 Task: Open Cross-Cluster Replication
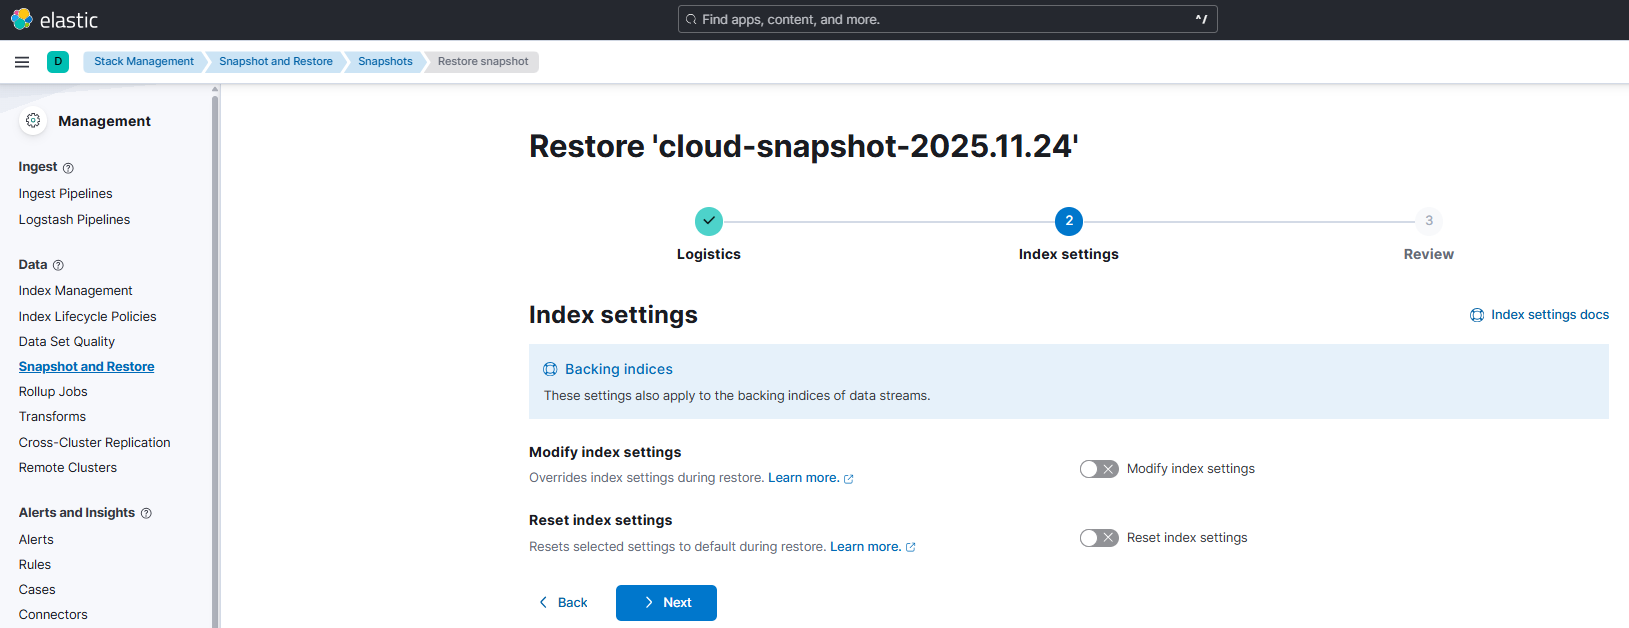95,443
